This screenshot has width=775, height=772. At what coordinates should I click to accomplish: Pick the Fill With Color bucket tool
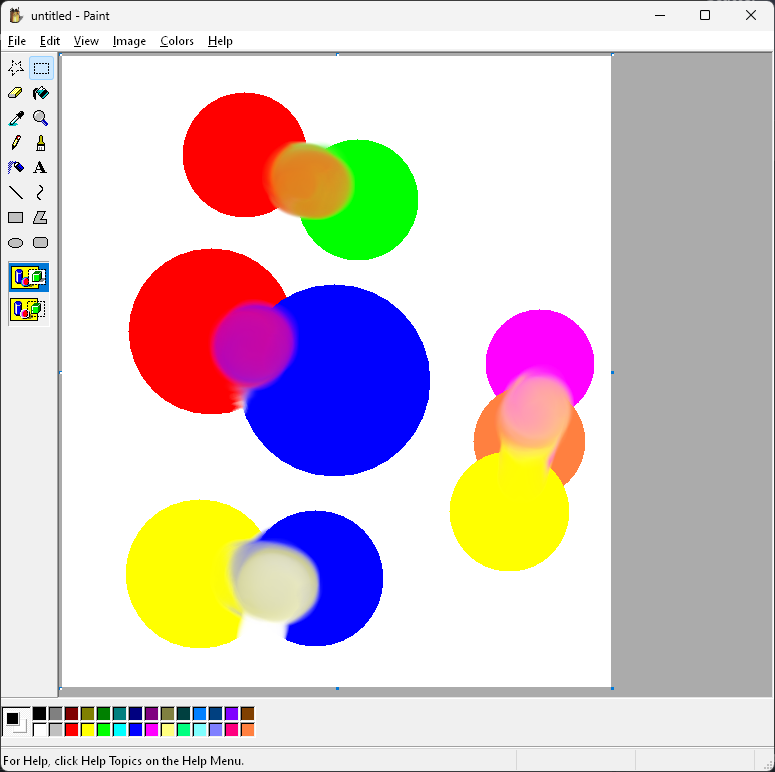41,93
